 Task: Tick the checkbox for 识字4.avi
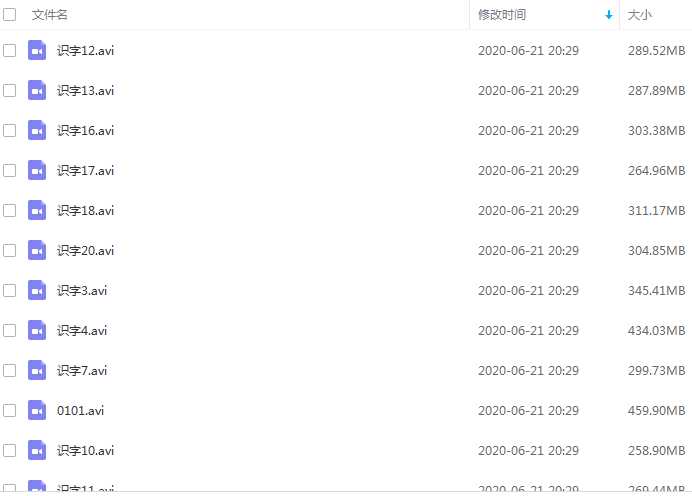(9, 331)
